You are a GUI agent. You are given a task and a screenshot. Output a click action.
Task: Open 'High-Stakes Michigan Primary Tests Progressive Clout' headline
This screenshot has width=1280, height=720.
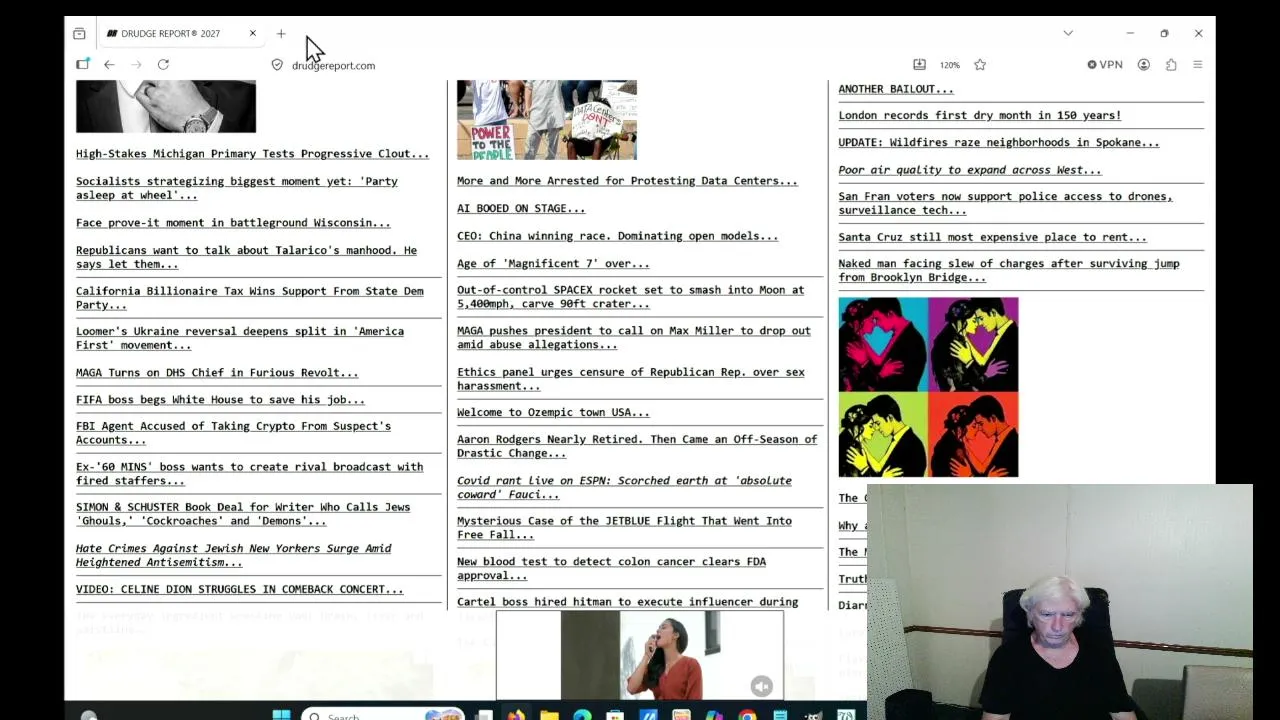(x=252, y=154)
